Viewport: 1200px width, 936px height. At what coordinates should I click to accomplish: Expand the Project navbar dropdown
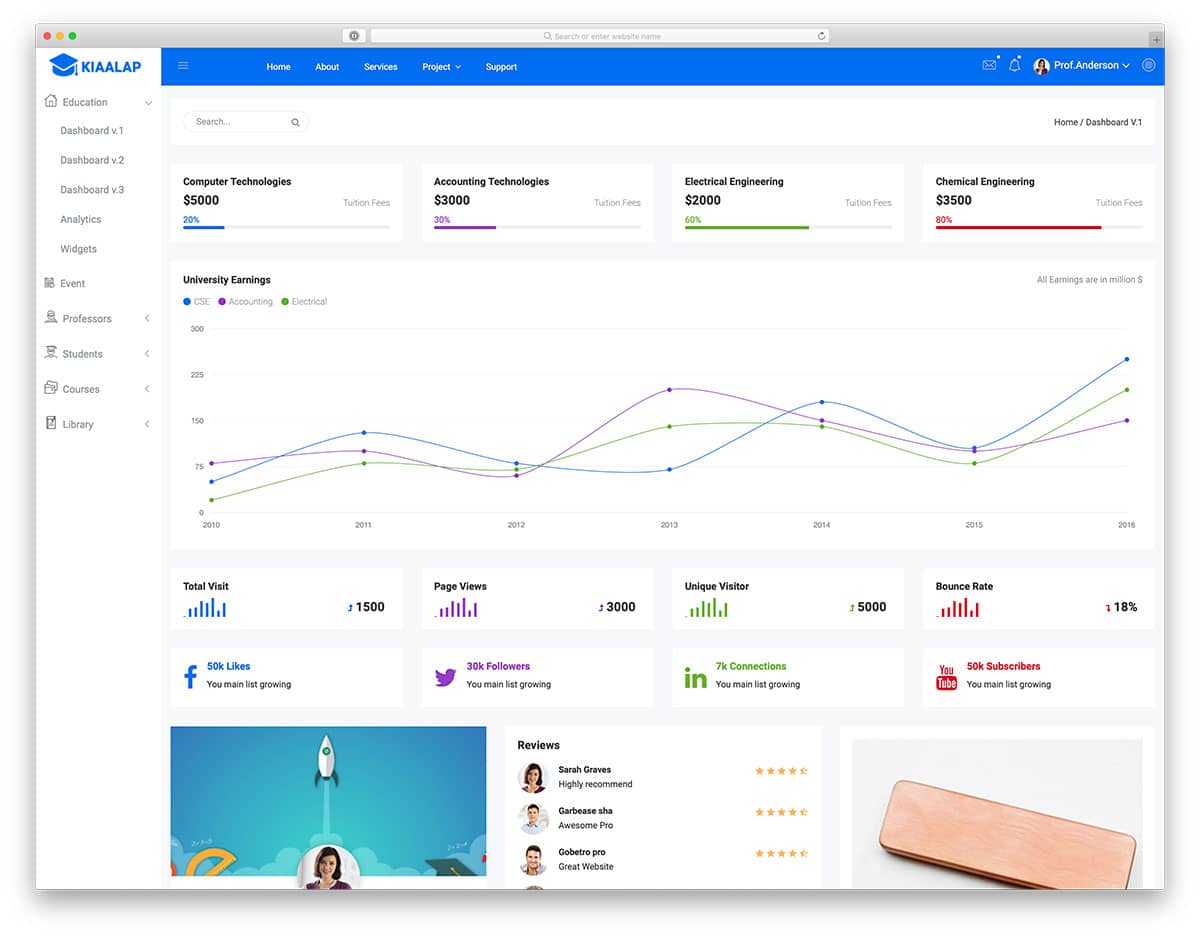point(441,66)
